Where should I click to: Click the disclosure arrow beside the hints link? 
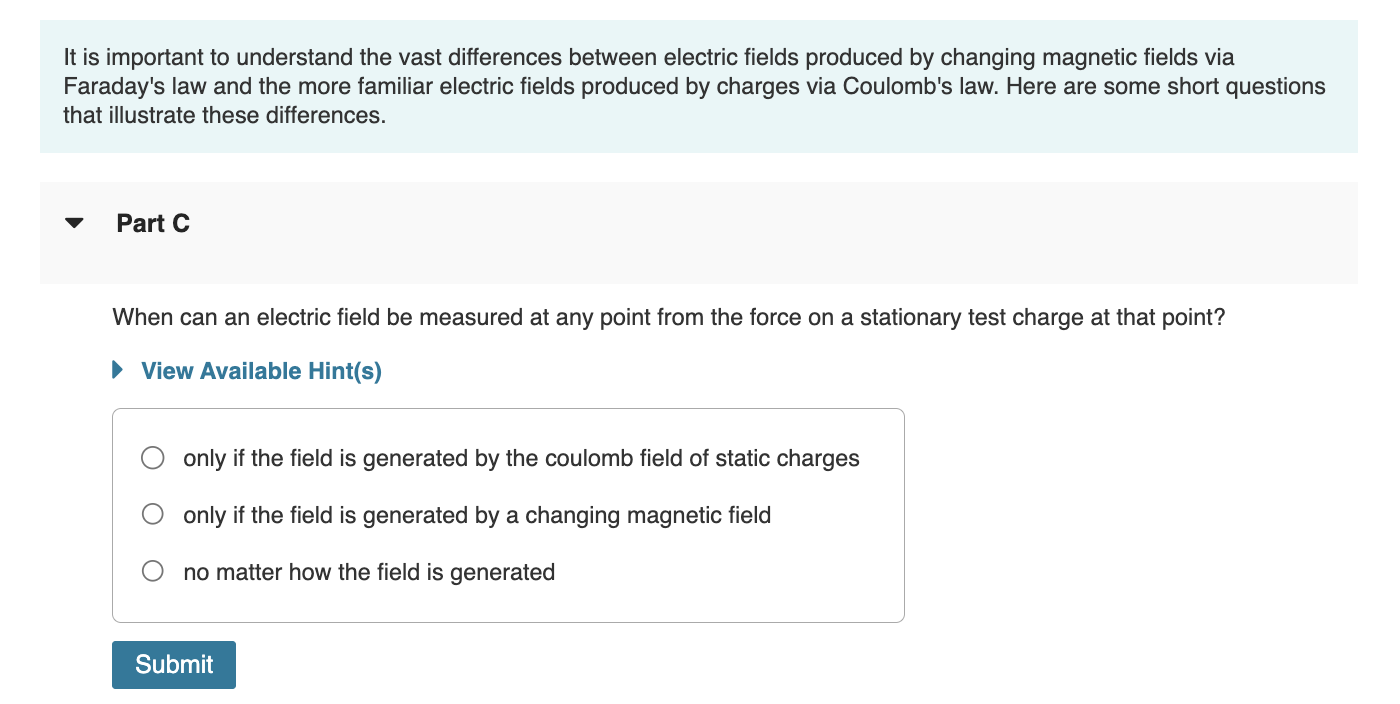pos(117,370)
